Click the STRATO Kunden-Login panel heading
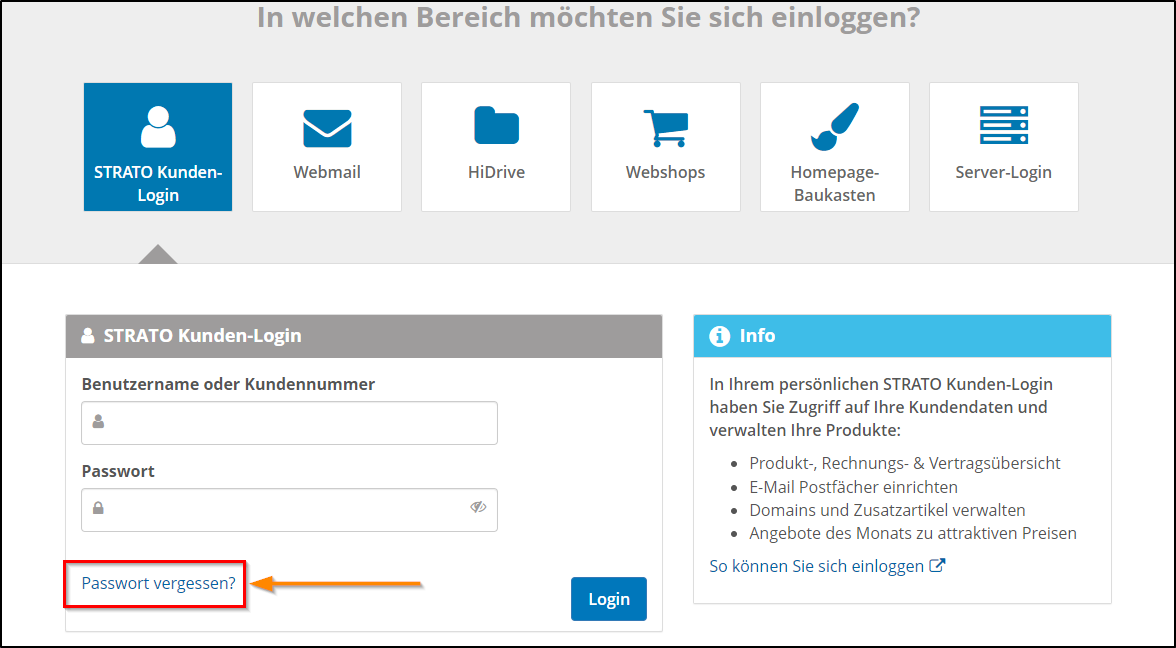The image size is (1176, 648). [202, 335]
